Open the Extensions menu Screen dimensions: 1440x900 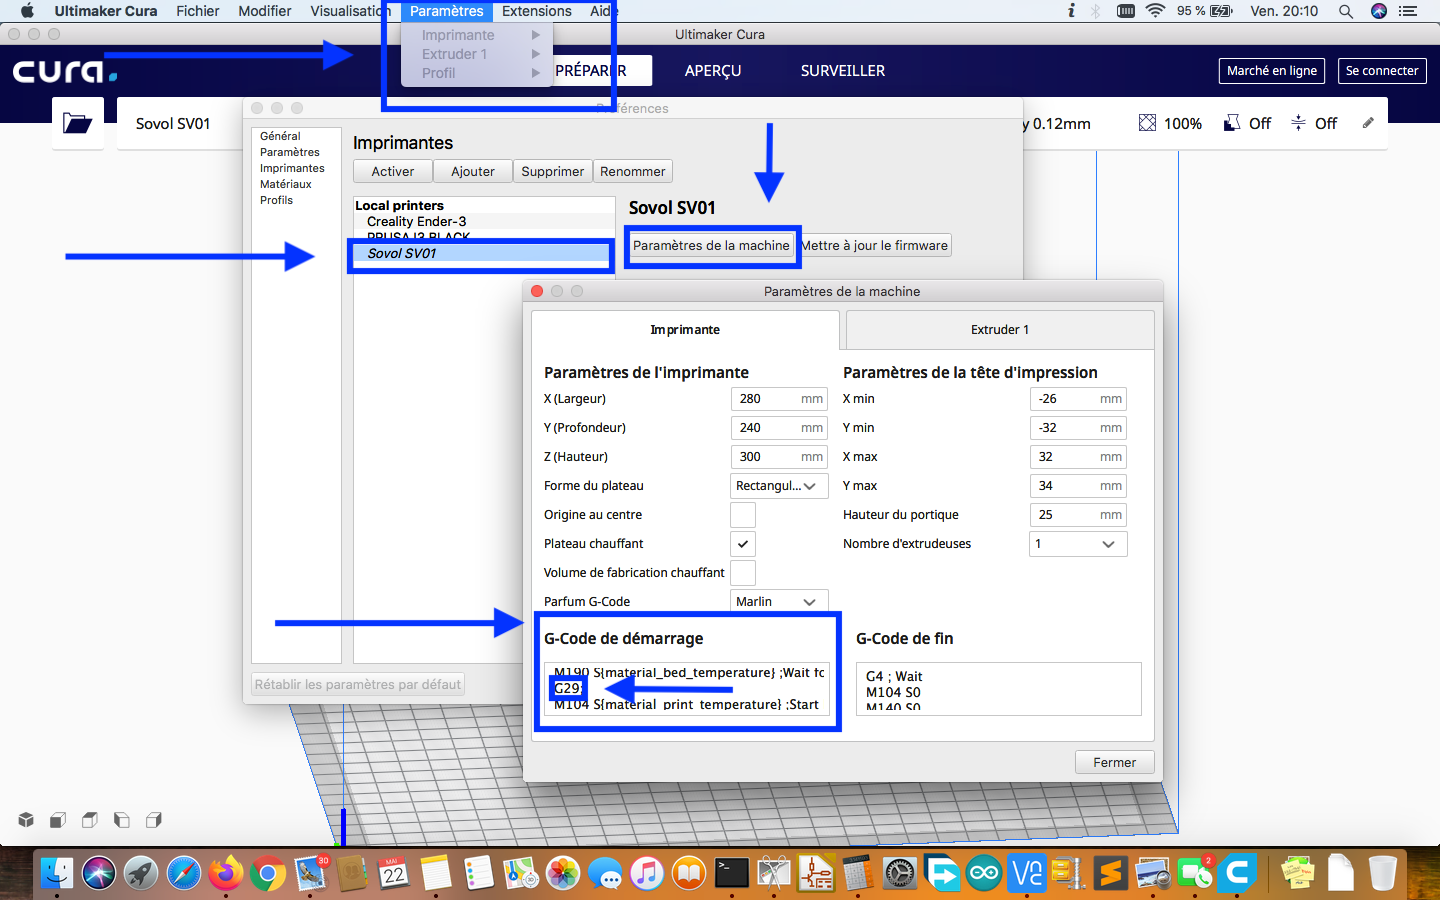(x=537, y=11)
